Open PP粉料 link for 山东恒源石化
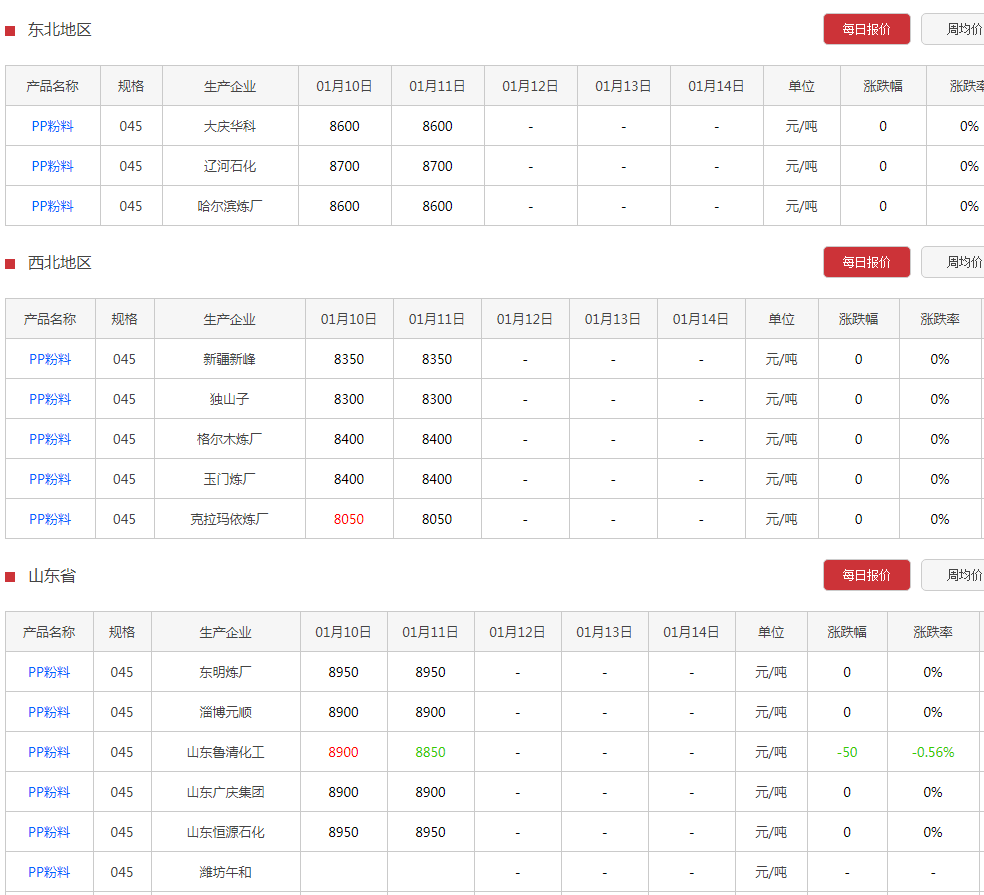This screenshot has width=984, height=895. [49, 832]
